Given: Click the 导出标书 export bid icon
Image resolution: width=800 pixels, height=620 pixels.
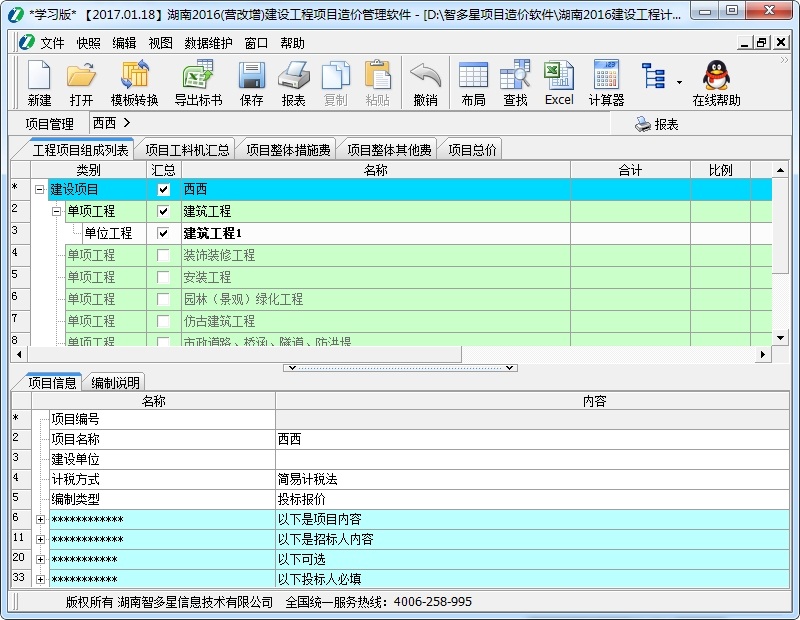Looking at the screenshot, I should pos(198,77).
